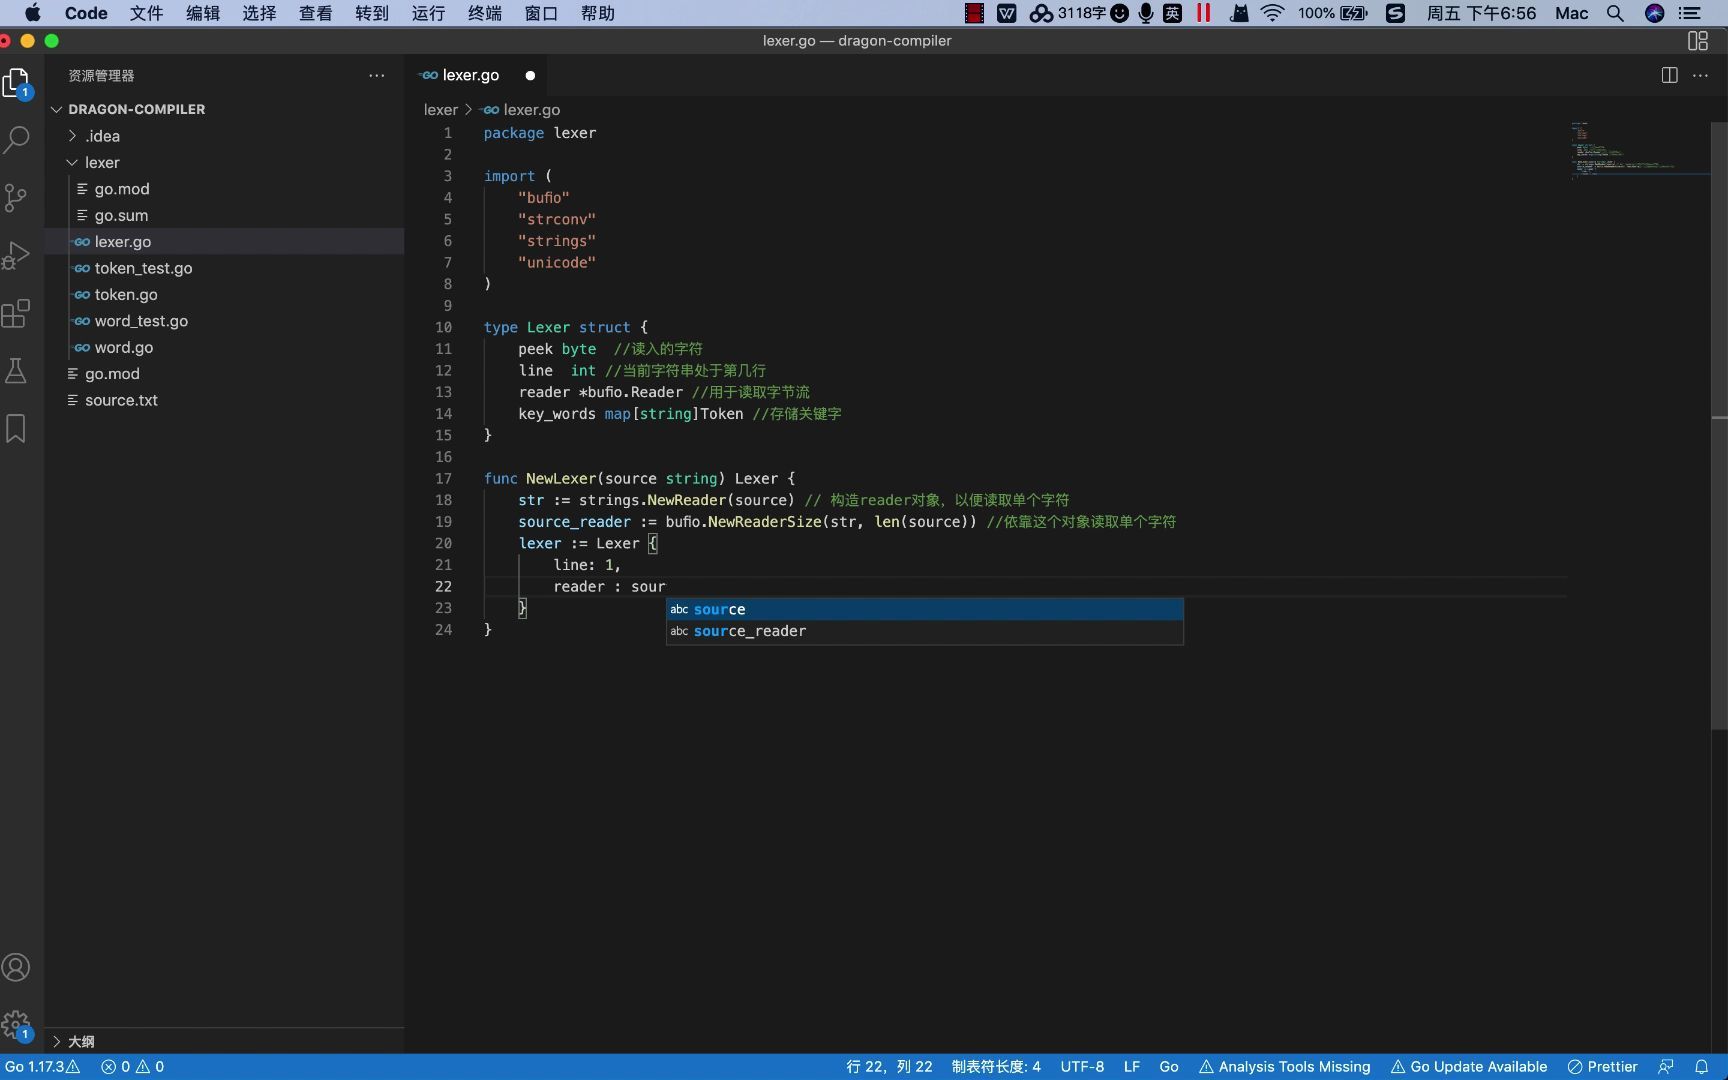Open the 选择 menu
1728x1080 pixels.
259,13
